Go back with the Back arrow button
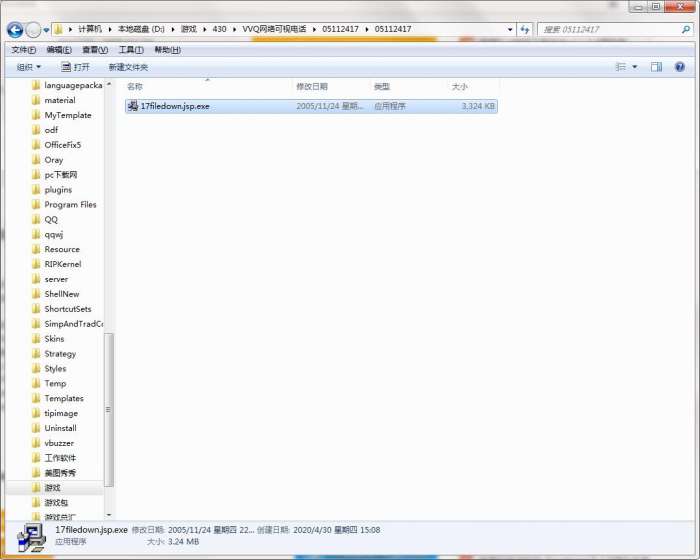Viewport: 700px width, 560px height. click(x=15, y=30)
